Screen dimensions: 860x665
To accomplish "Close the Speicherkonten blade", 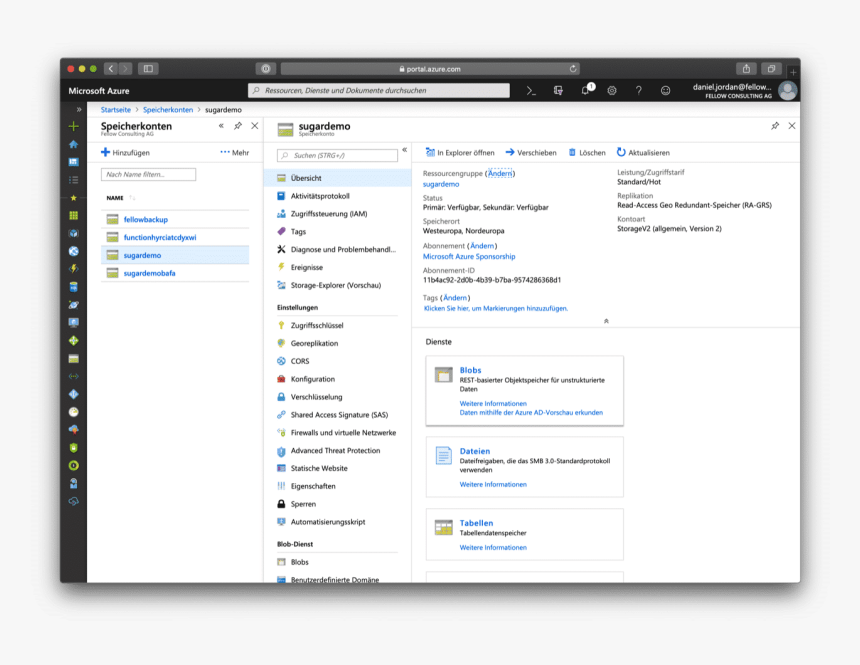I will click(x=254, y=126).
